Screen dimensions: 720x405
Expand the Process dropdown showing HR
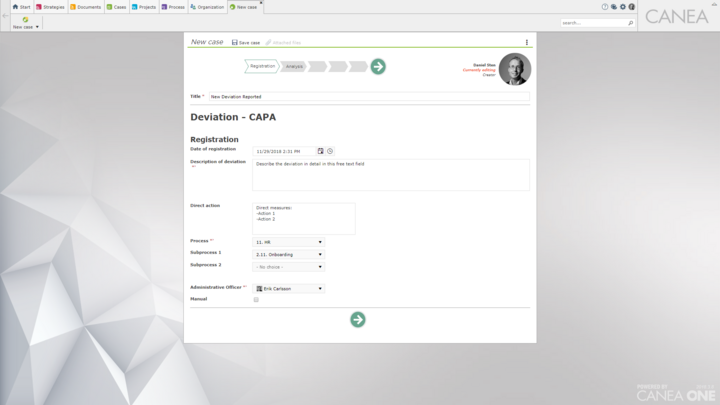pos(288,242)
